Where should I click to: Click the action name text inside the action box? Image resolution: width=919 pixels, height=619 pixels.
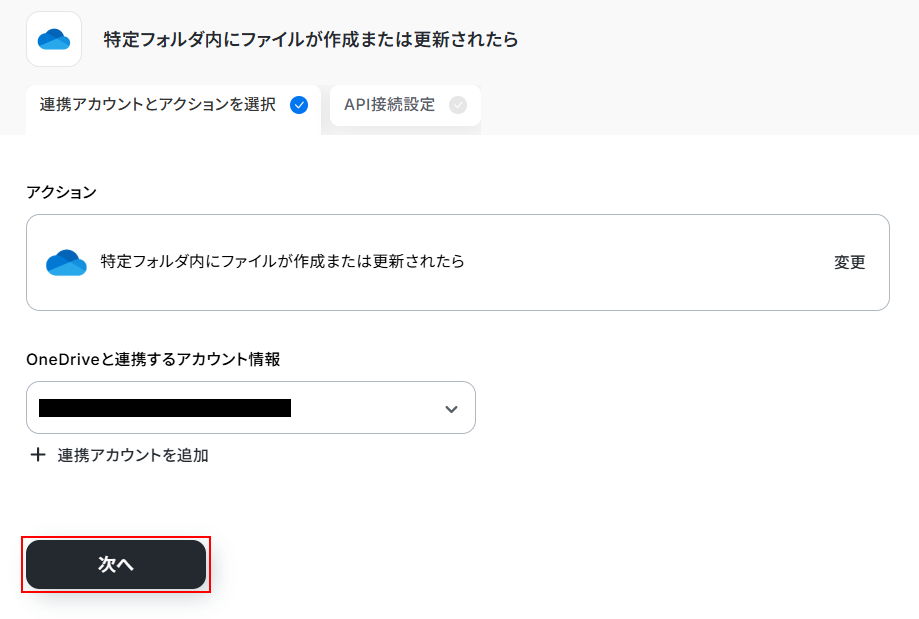pos(283,262)
